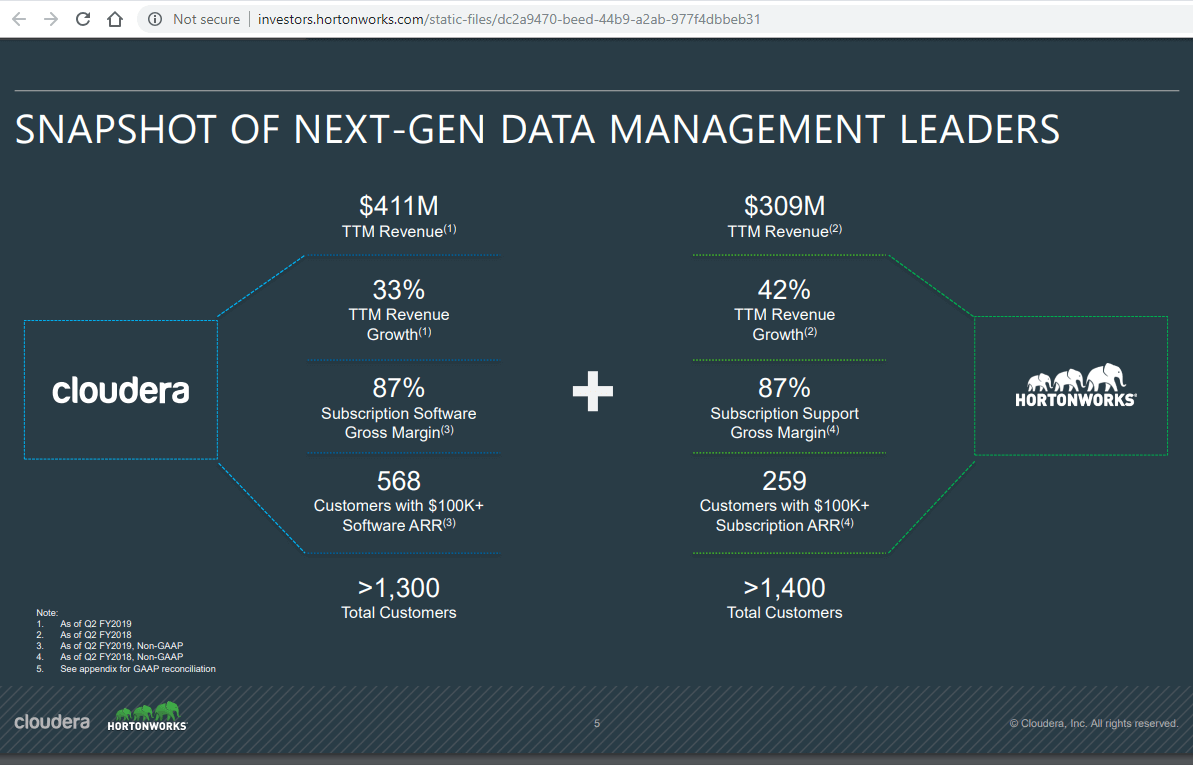Screen dimensions: 1193x765
Task: Select the cloudera wordmark in the footer
Action: coord(51,720)
